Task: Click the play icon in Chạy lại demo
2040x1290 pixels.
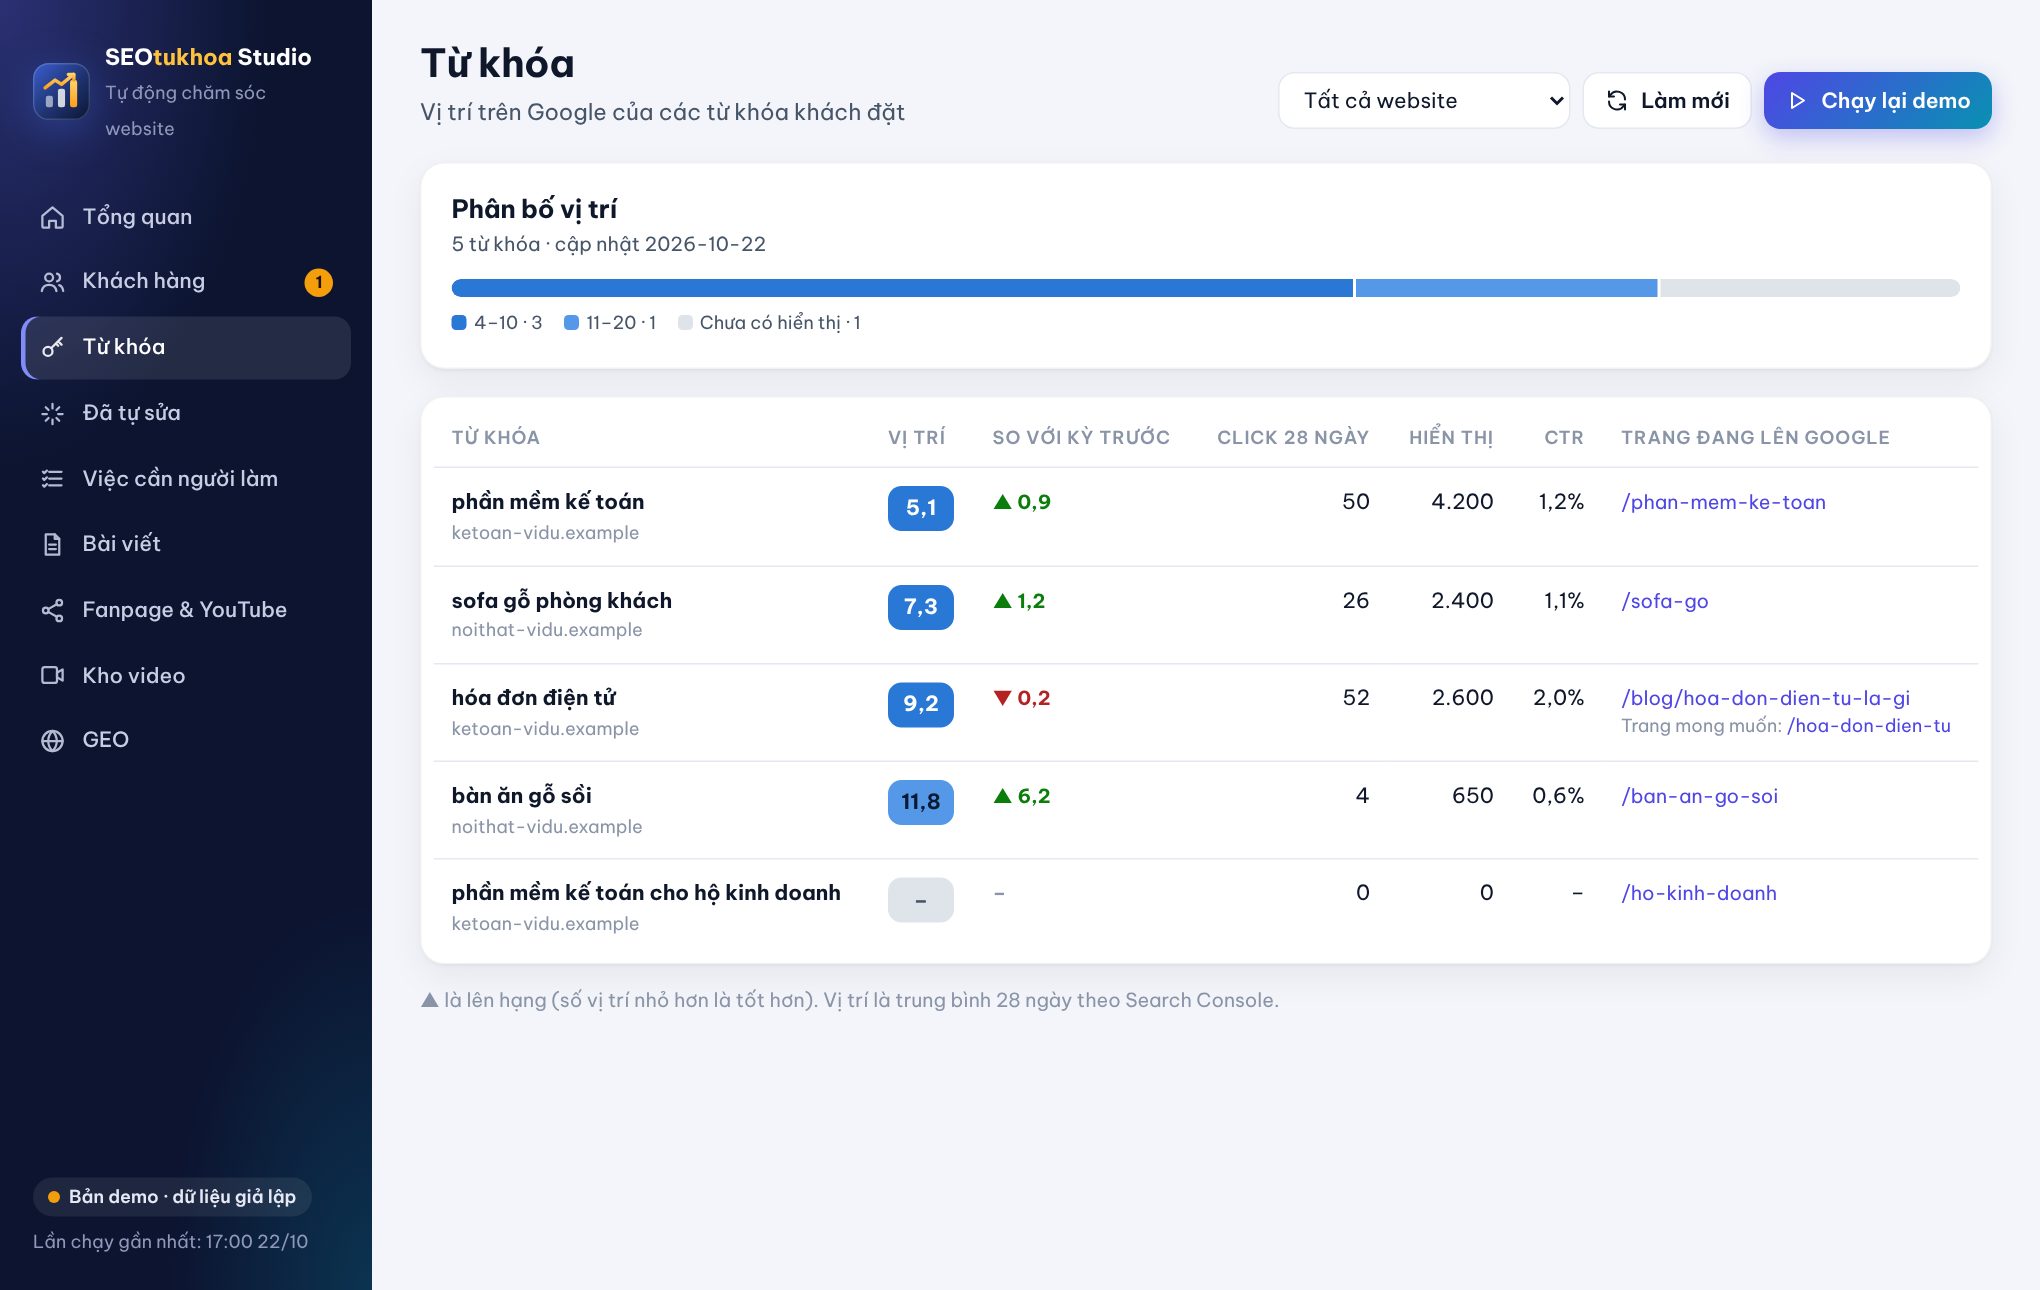Action: click(x=1797, y=100)
